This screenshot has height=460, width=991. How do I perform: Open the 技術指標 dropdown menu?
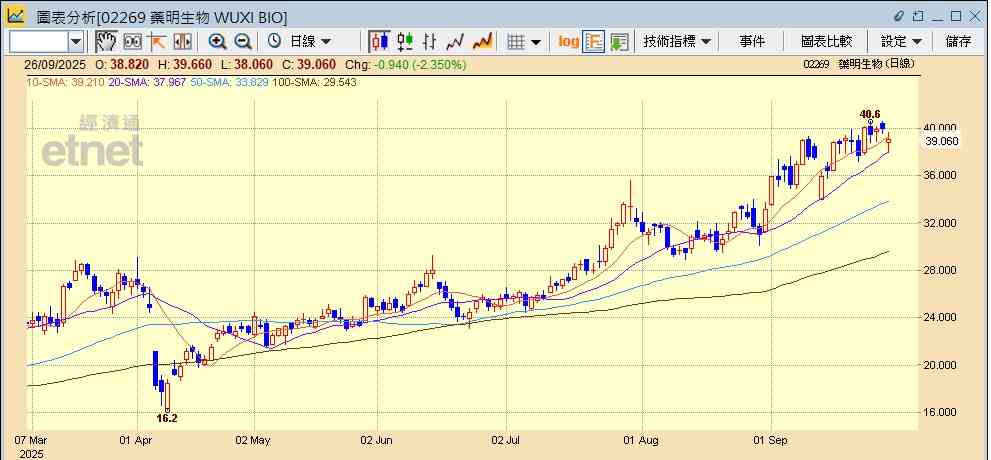677,42
